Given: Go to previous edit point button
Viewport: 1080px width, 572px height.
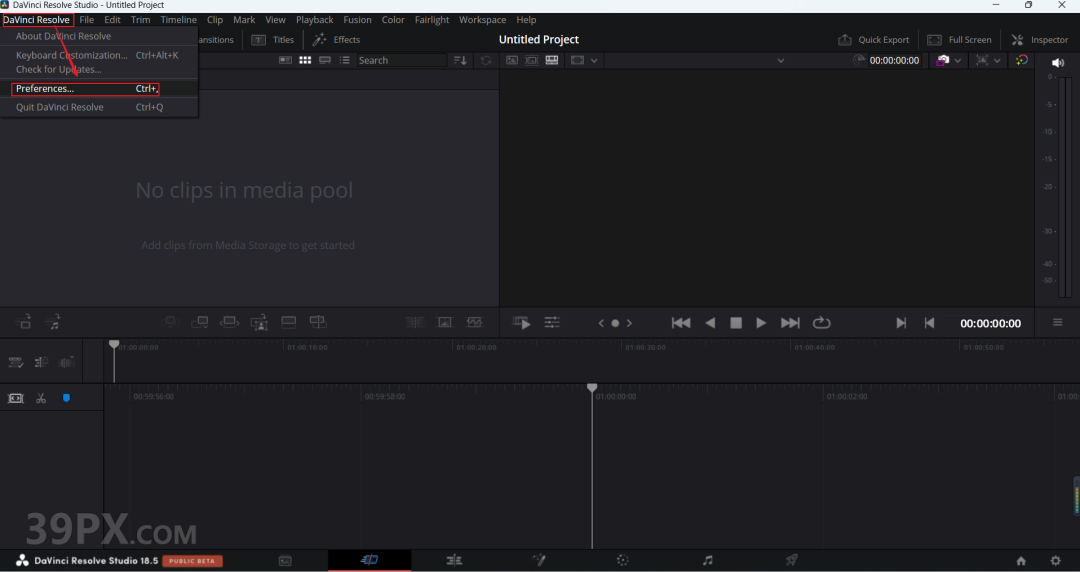Looking at the screenshot, I should [x=929, y=323].
